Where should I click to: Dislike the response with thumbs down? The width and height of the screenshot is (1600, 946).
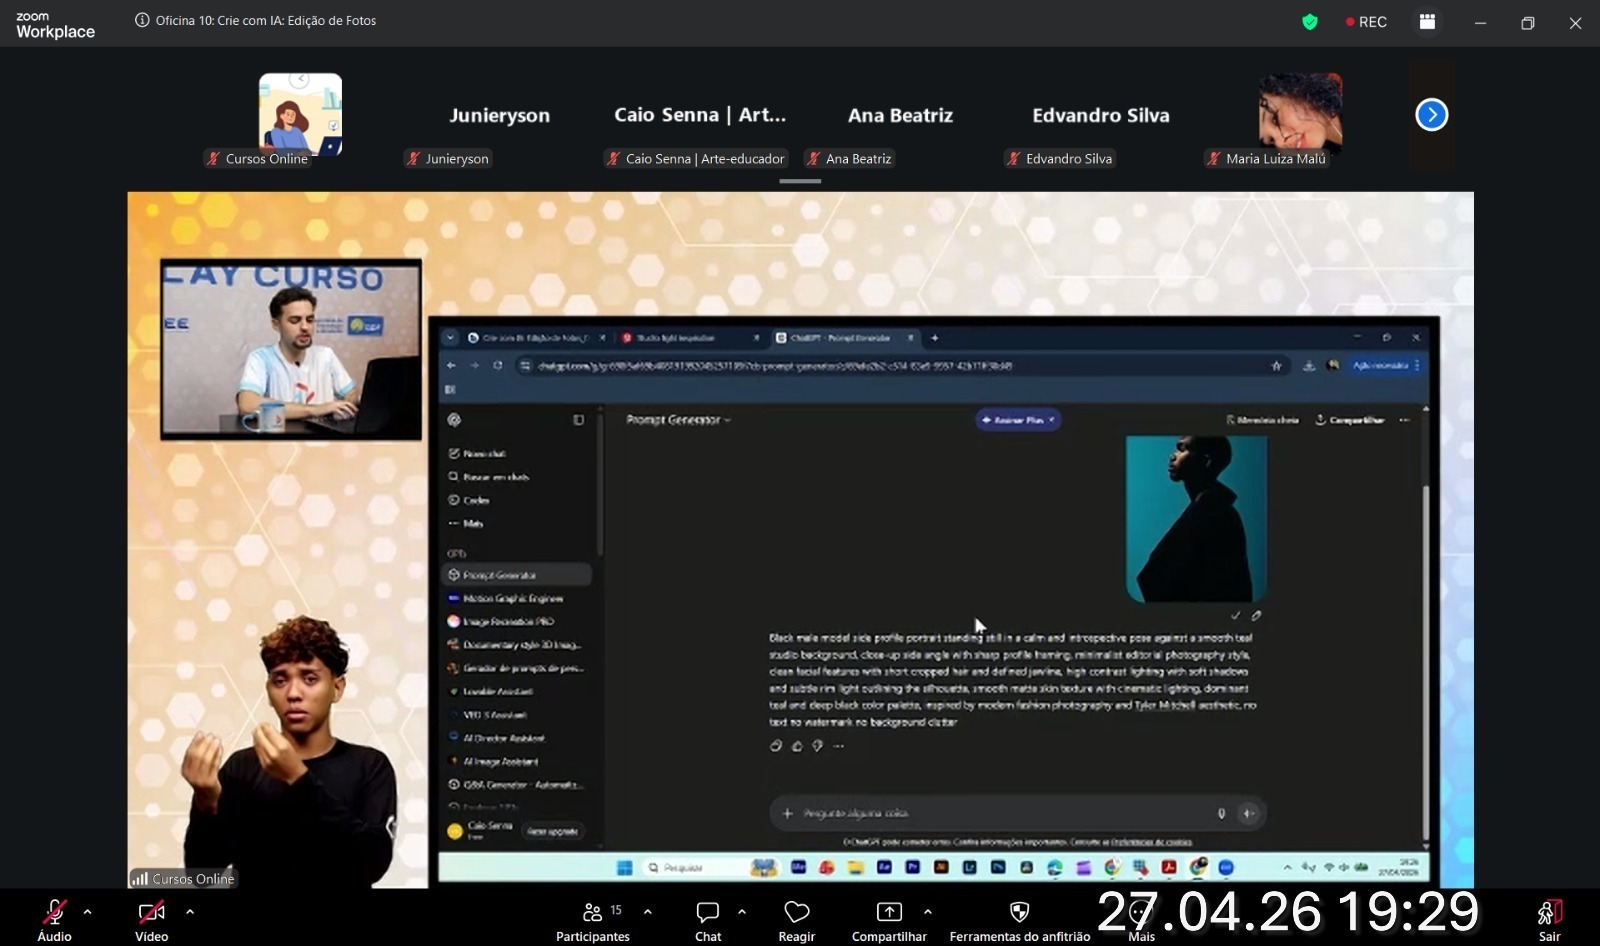[817, 746]
